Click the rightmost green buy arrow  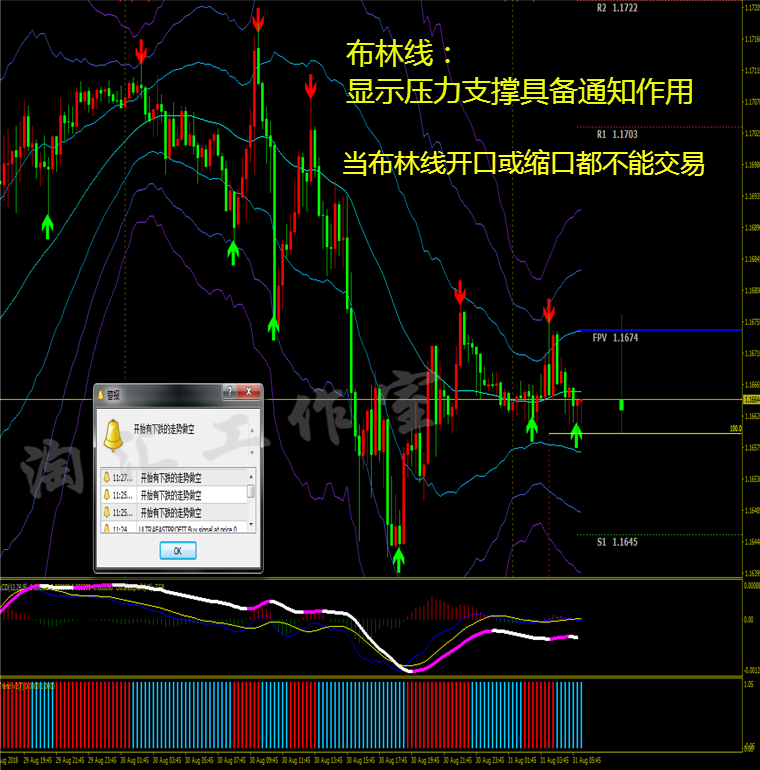pyautogui.click(x=576, y=437)
